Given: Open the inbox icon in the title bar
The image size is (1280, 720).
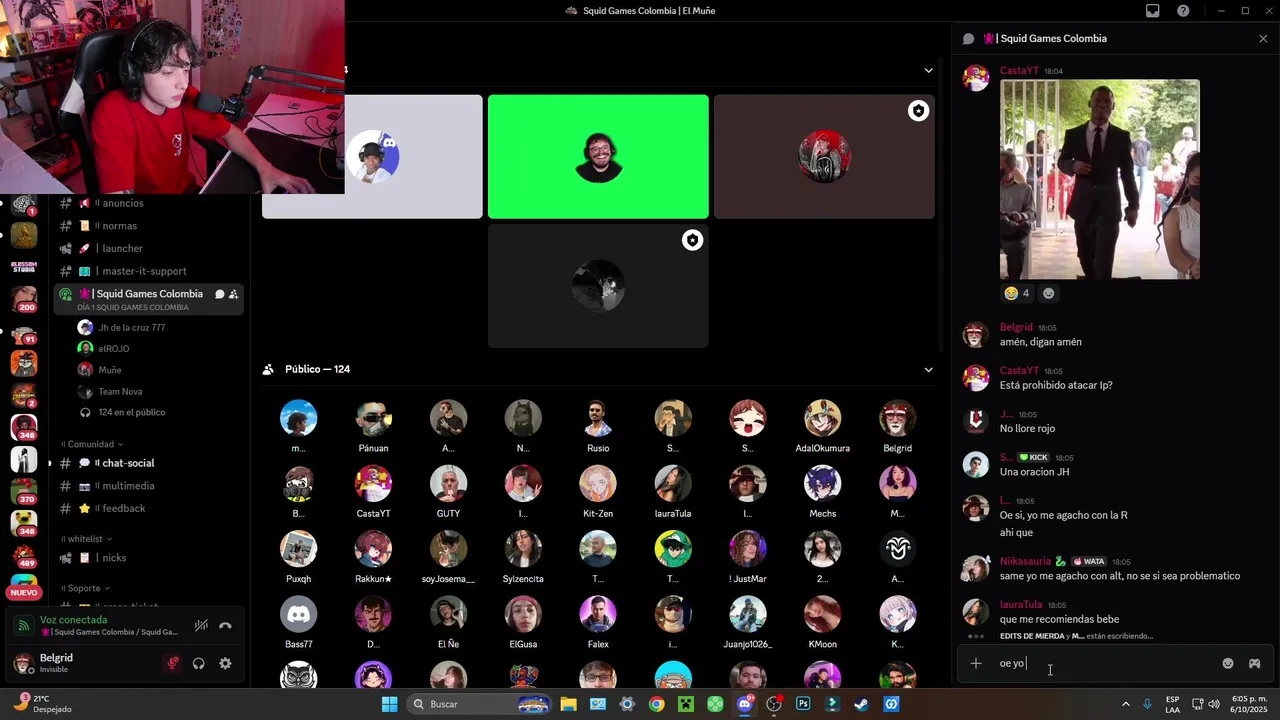Looking at the screenshot, I should tap(1153, 11).
